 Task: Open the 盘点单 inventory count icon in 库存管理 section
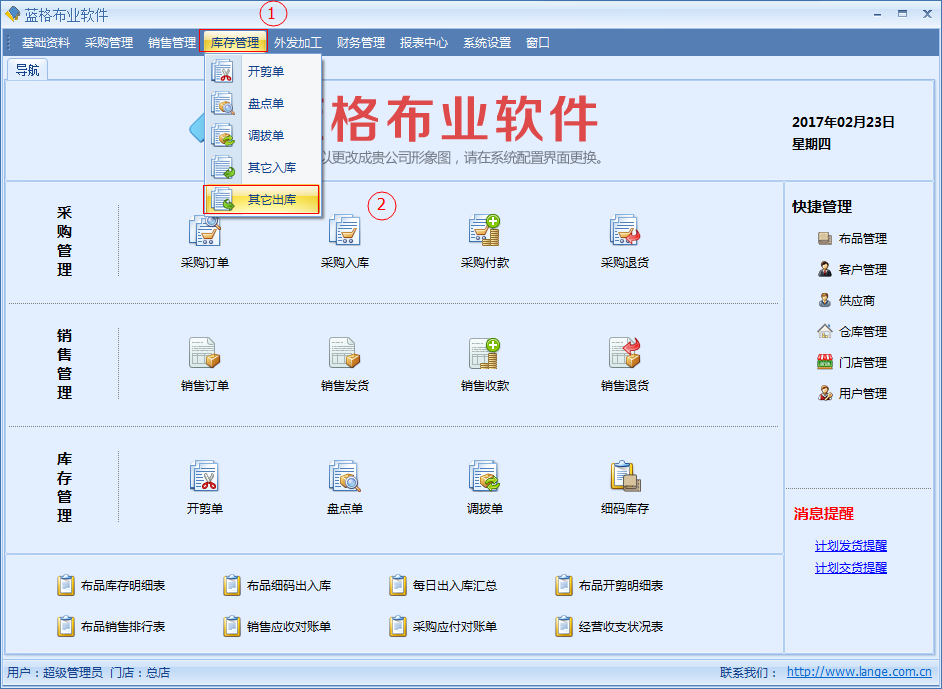point(345,476)
